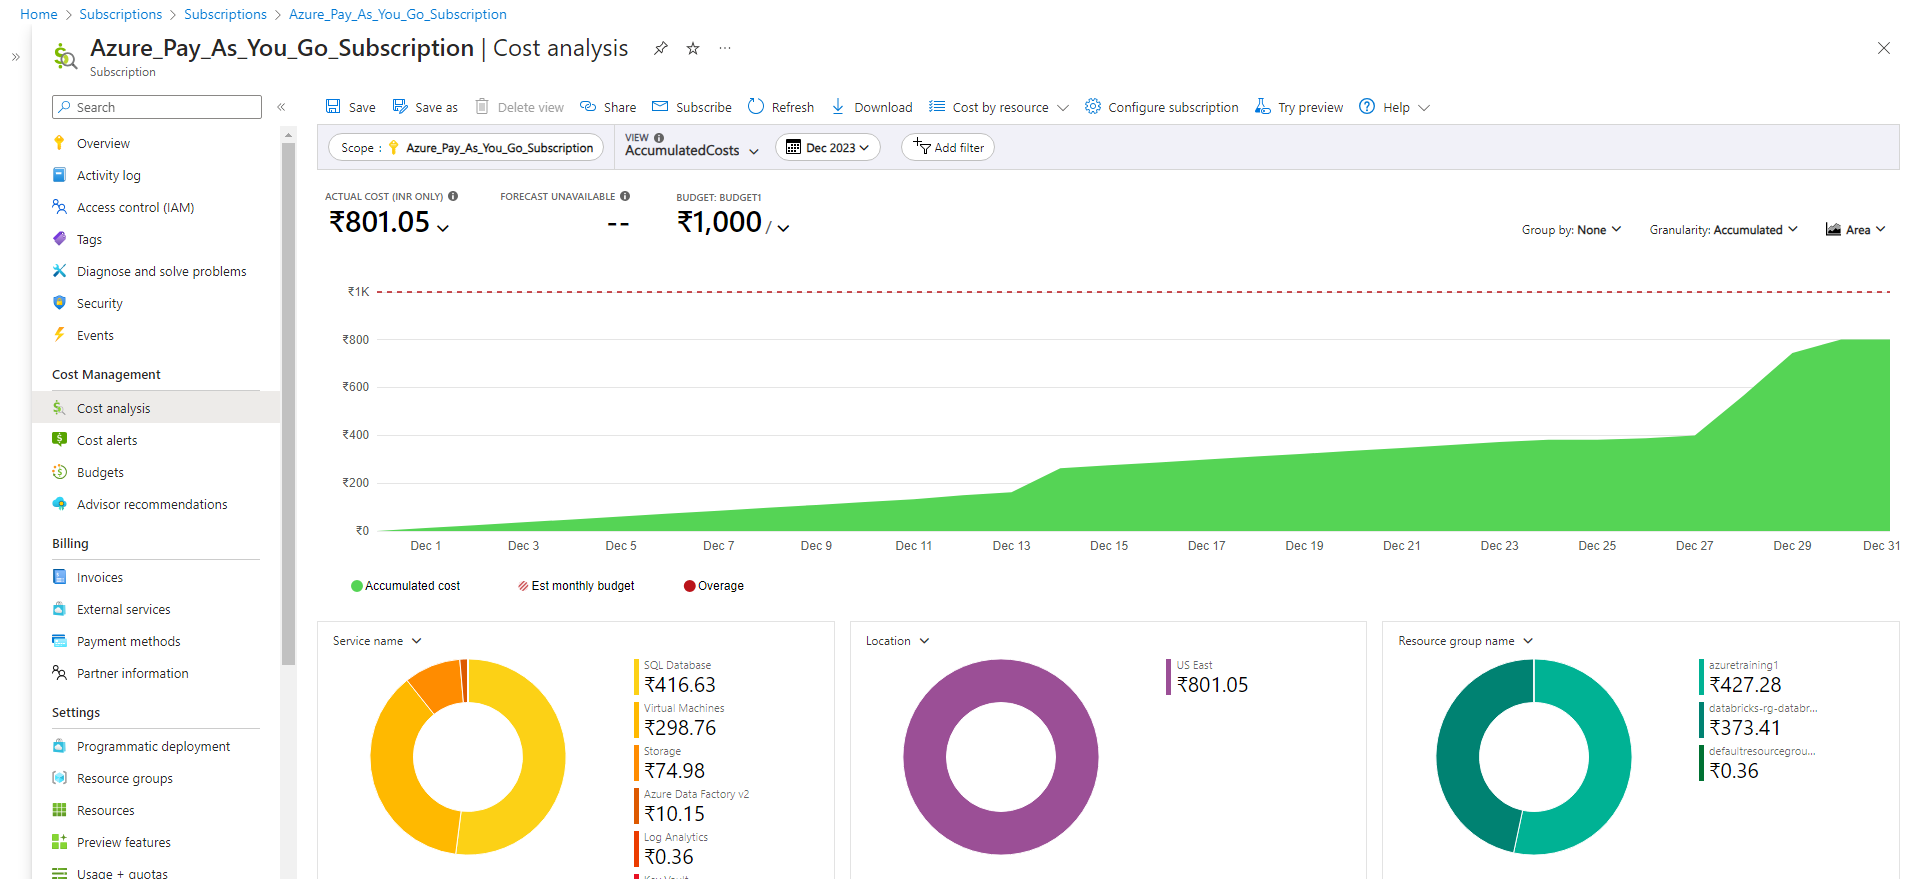Click the Share icon in toolbar

coord(588,106)
